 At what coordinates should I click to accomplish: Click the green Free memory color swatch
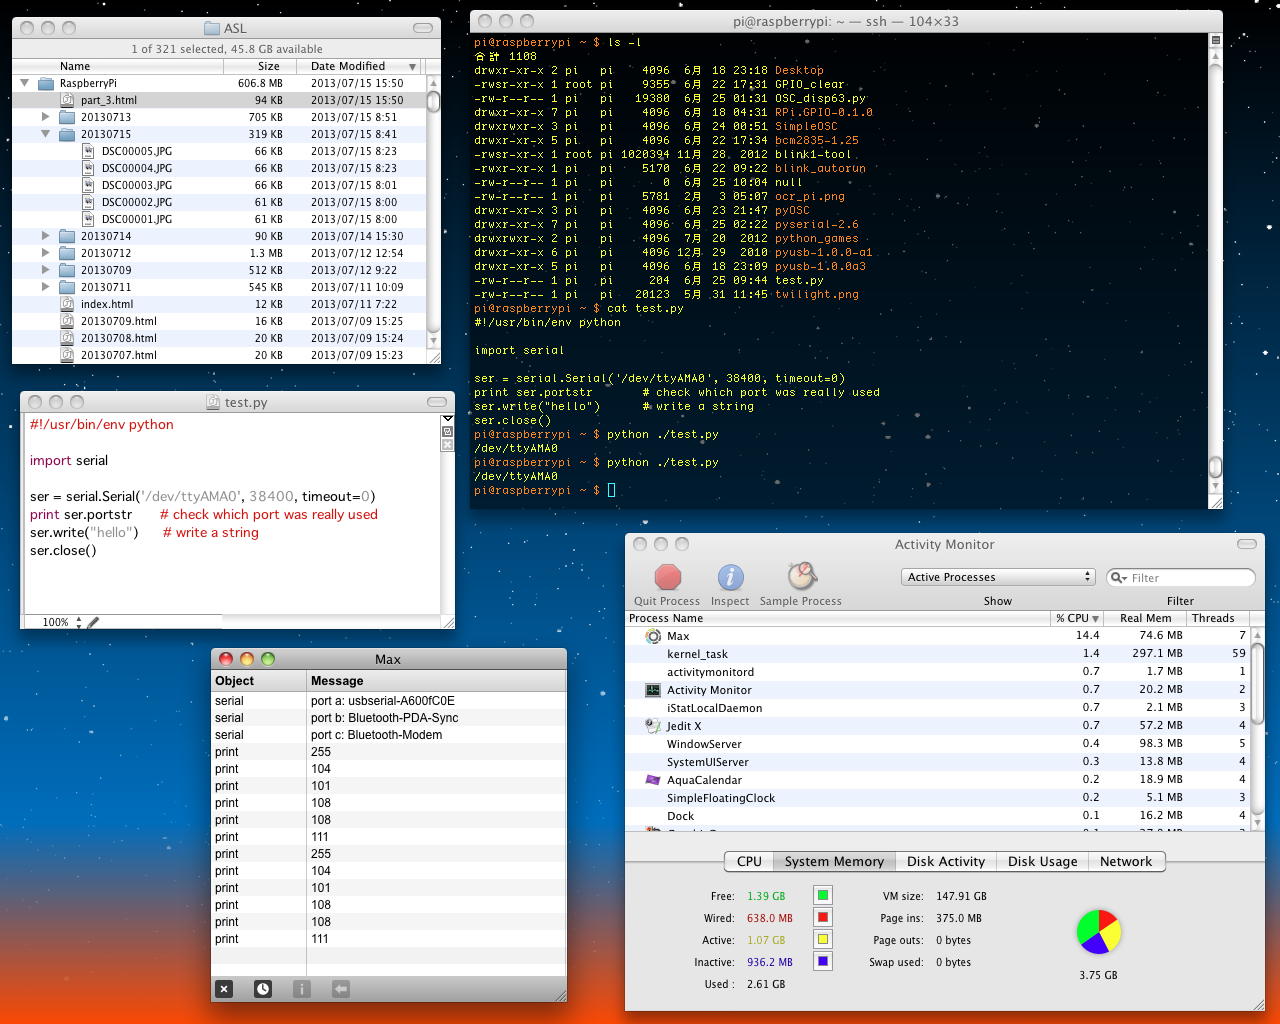click(x=822, y=896)
